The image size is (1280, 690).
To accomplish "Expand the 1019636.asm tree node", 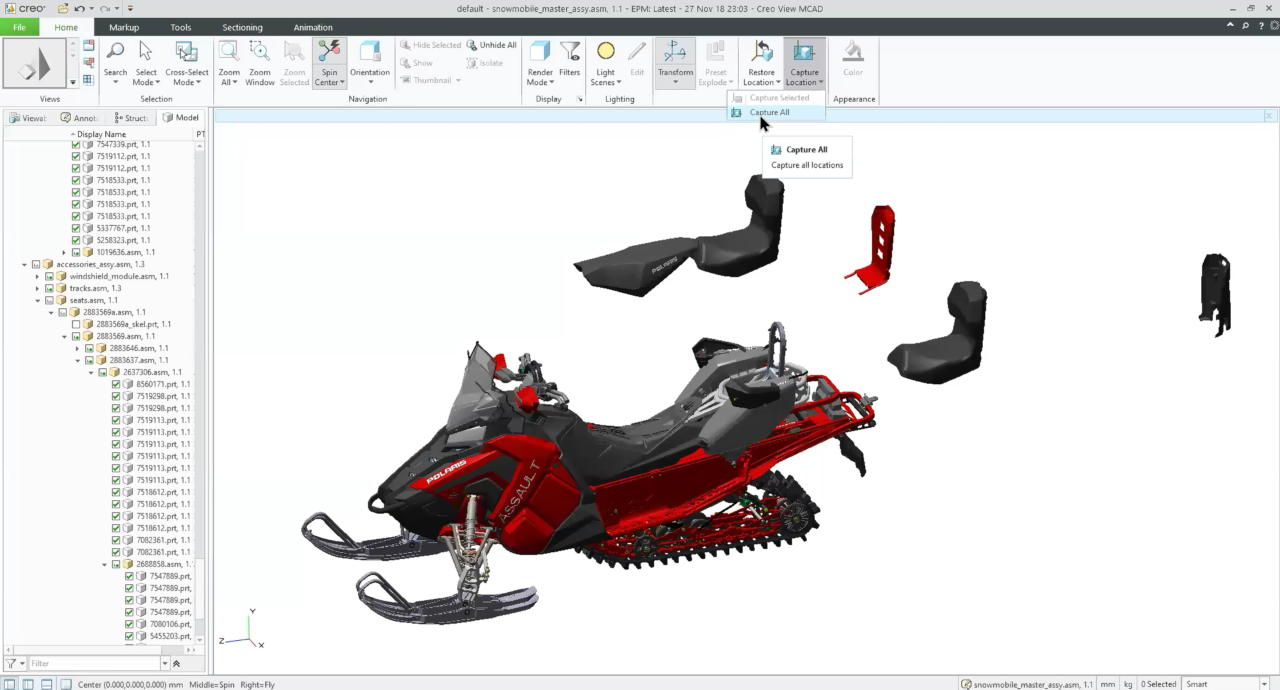I will click(x=64, y=252).
